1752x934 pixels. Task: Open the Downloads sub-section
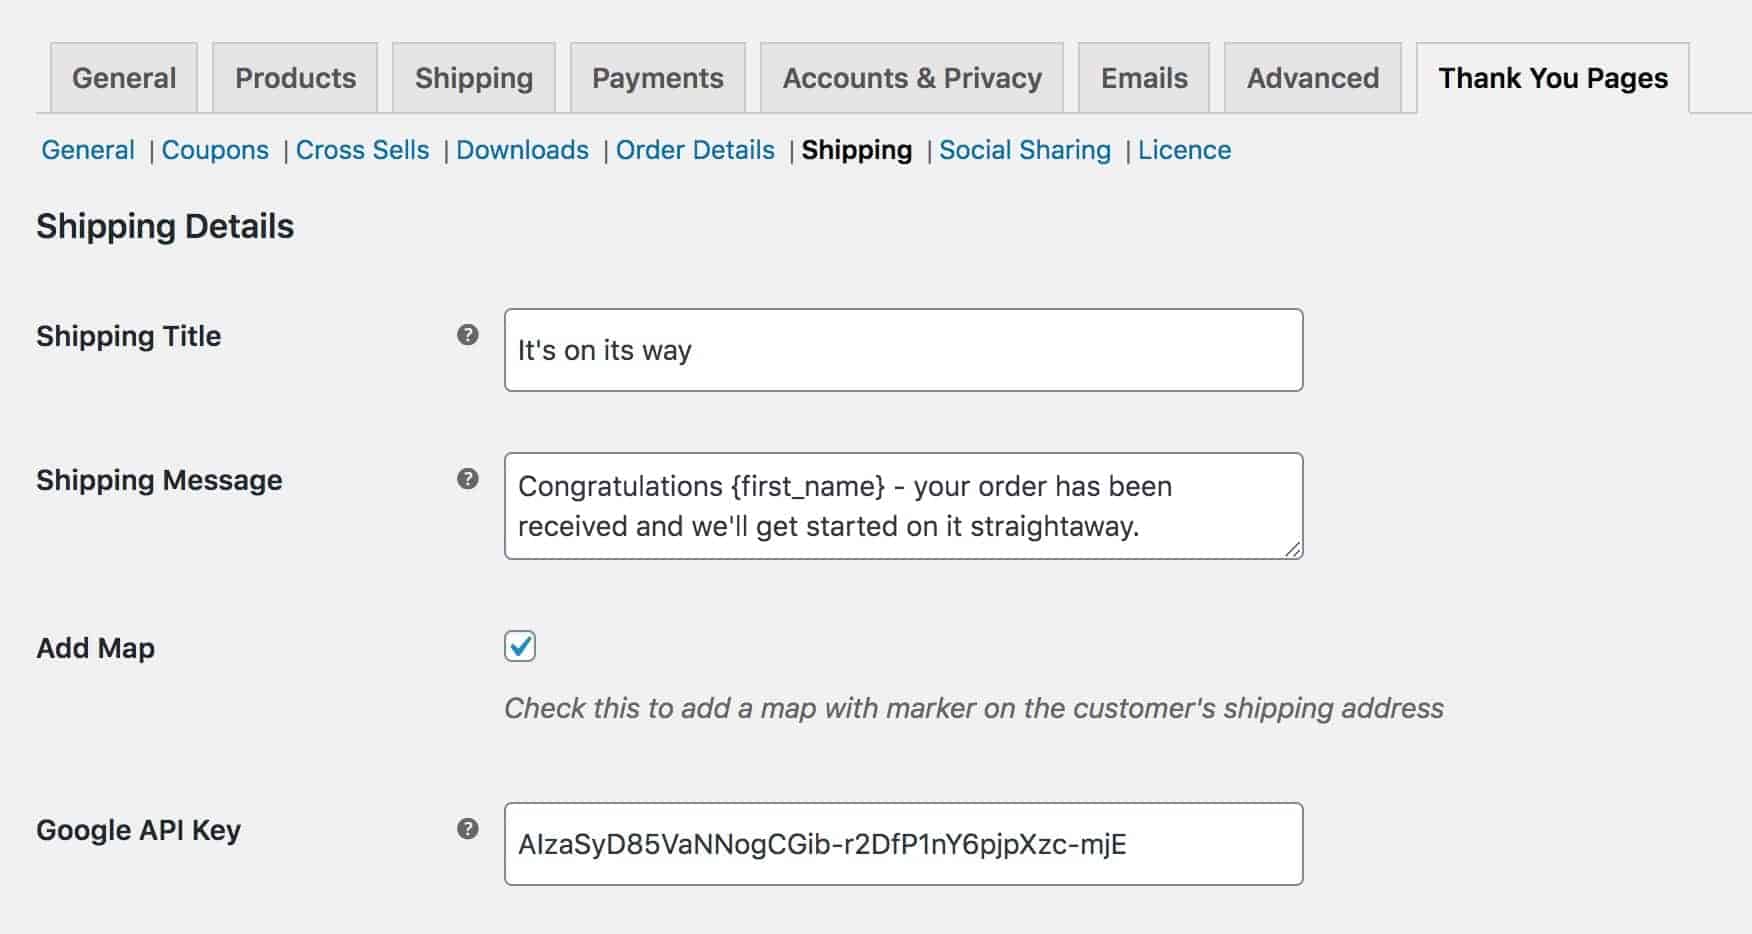(522, 150)
